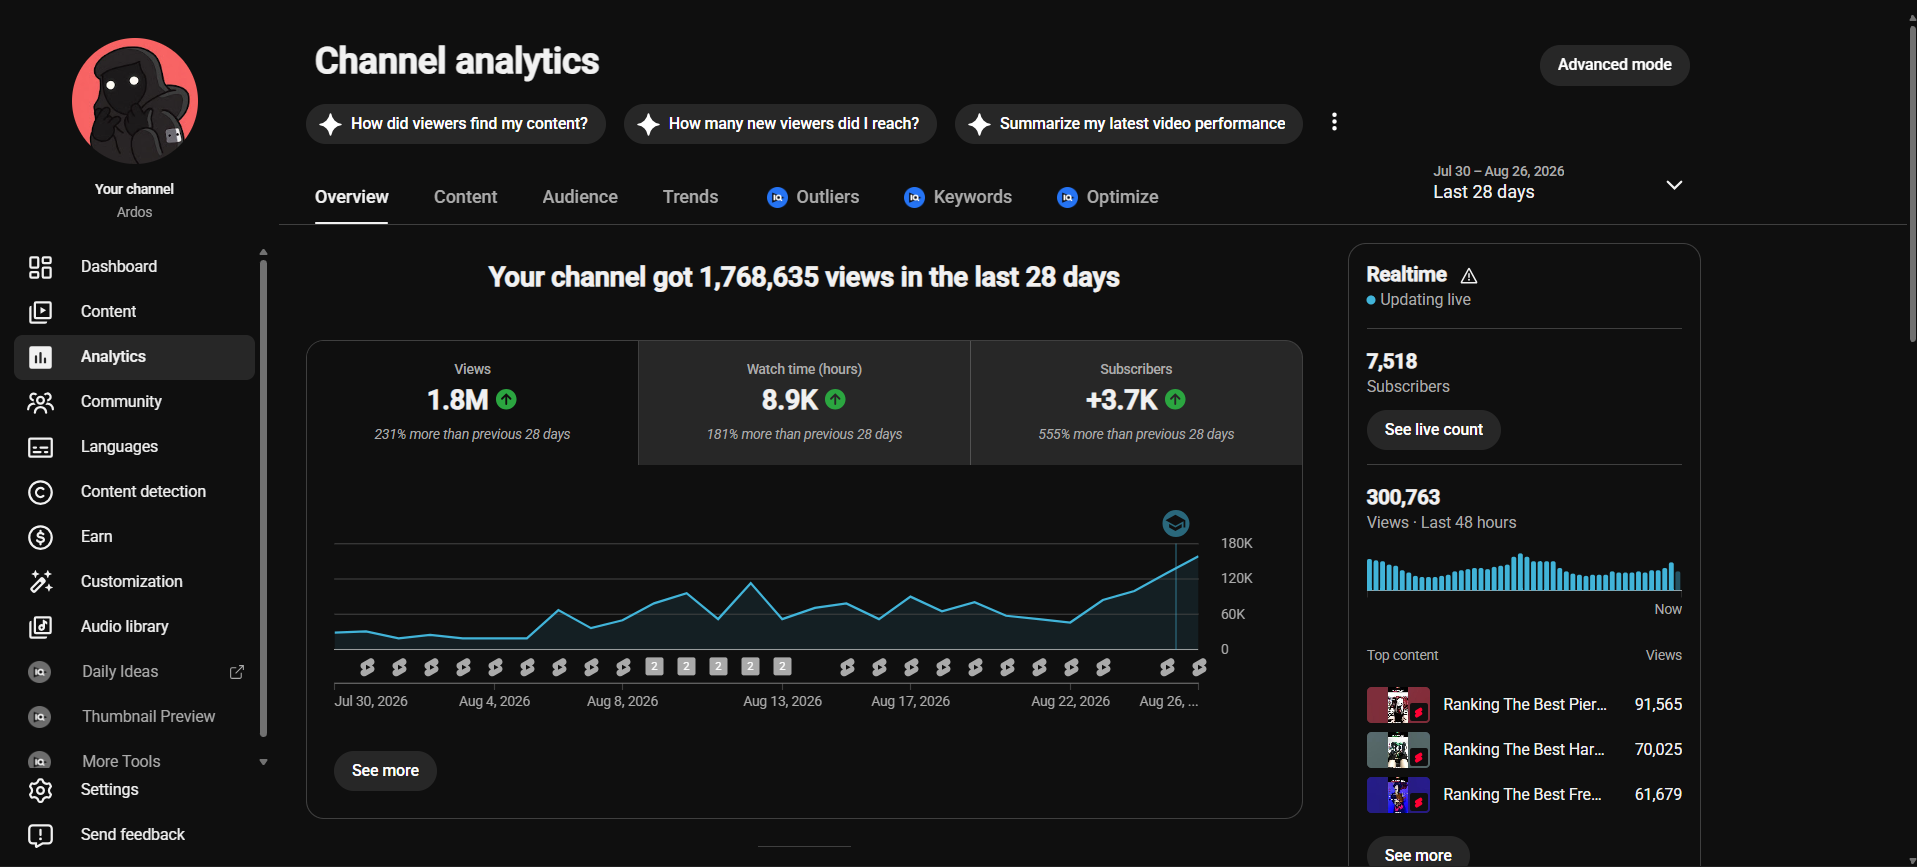The height and width of the screenshot is (867, 1917).
Task: Expand the More Tools section arrow
Action: (x=263, y=762)
